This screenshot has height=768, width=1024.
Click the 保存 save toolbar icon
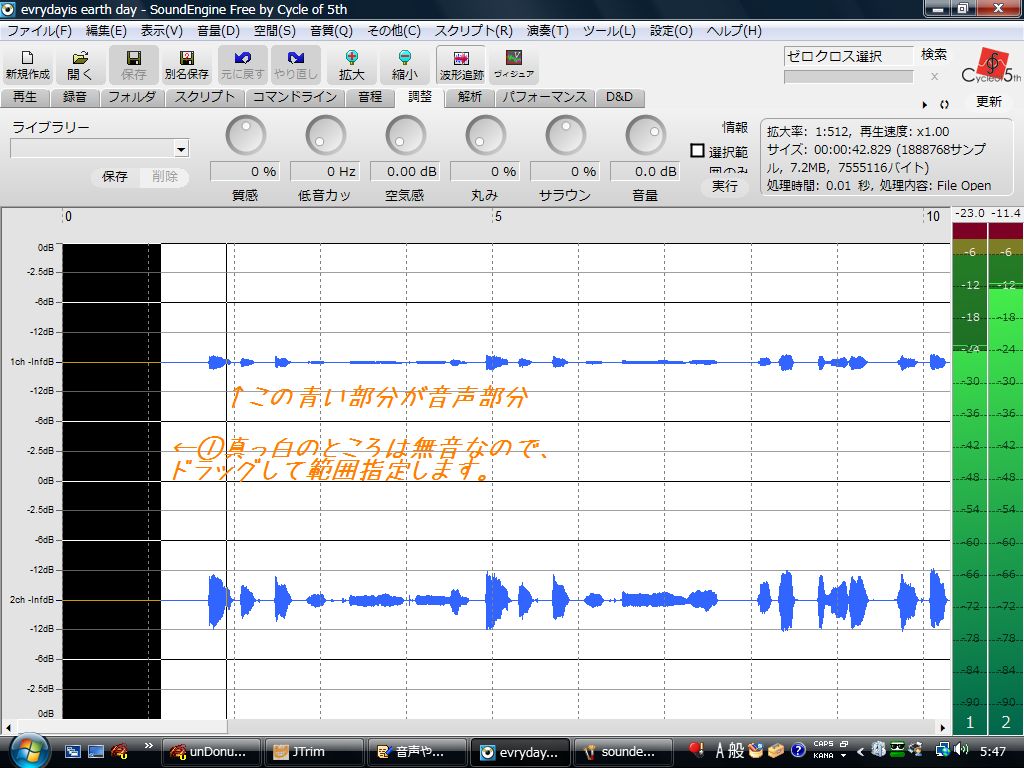coord(134,64)
